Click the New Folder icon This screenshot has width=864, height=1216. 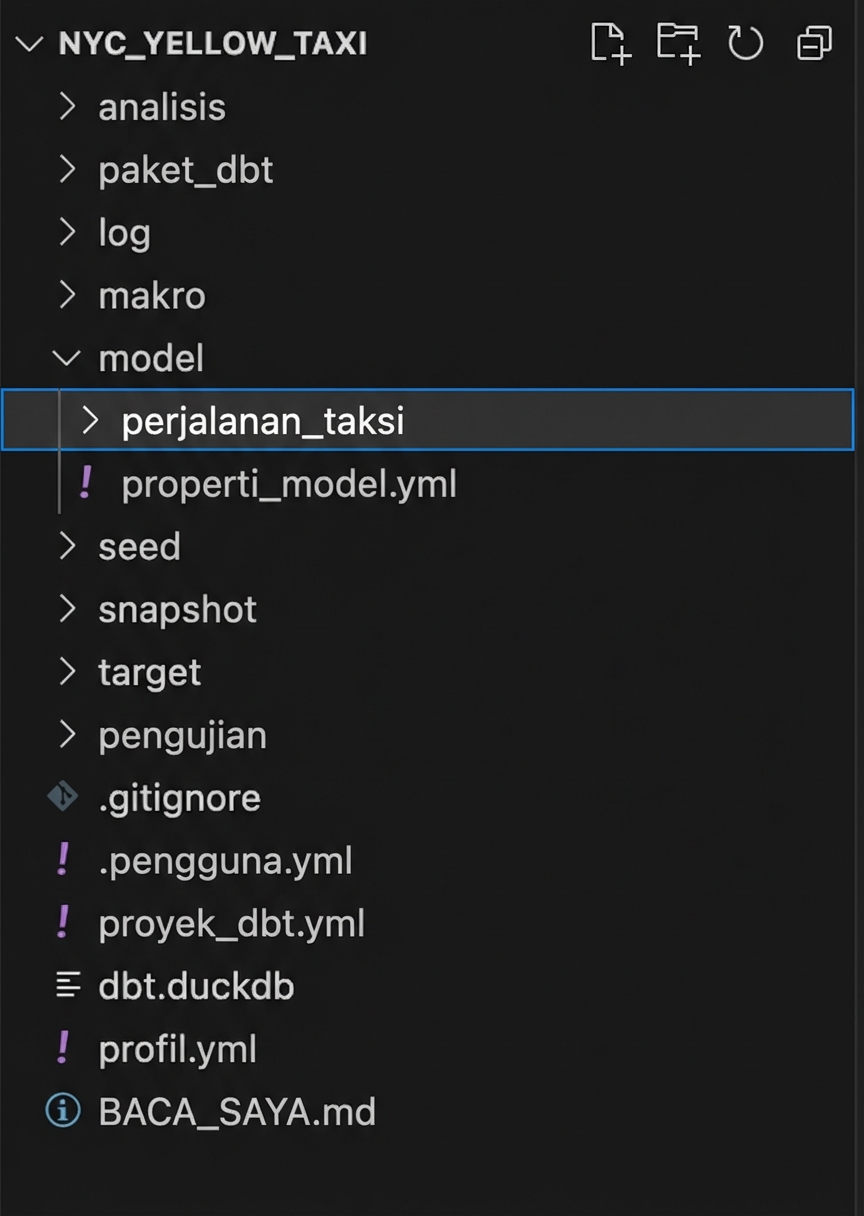coord(677,43)
